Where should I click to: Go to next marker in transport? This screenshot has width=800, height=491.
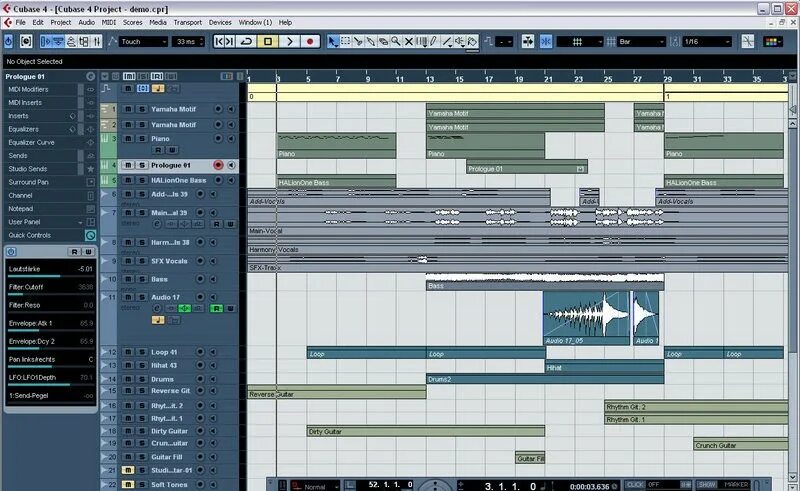(230, 41)
